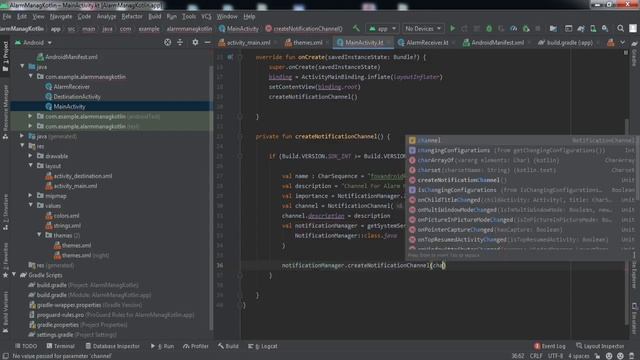Click the Make Project hammer icon

pos(356,29)
